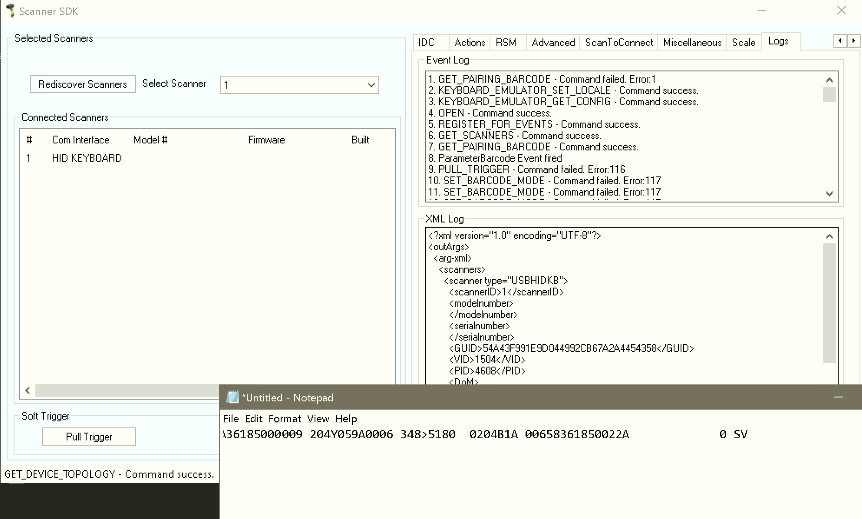Click log entry 4 OPEN Command success

pos(490,113)
